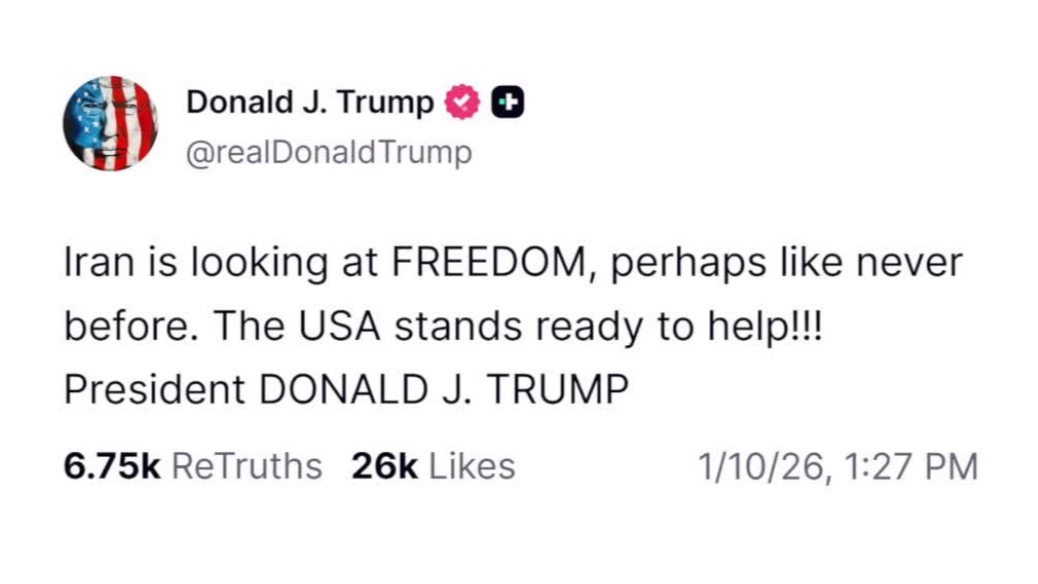Open the @realDonaldTrump handle link

(x=329, y=153)
